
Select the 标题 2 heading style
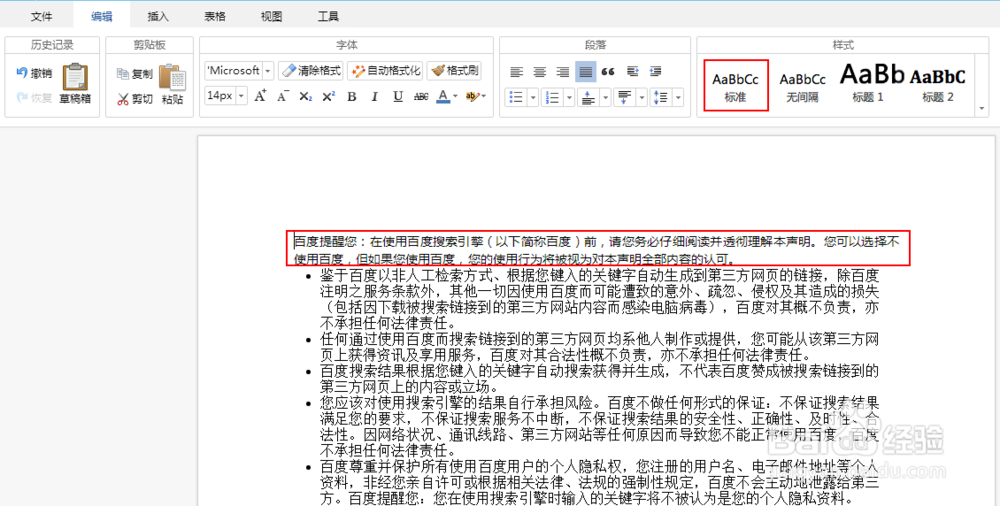point(938,85)
